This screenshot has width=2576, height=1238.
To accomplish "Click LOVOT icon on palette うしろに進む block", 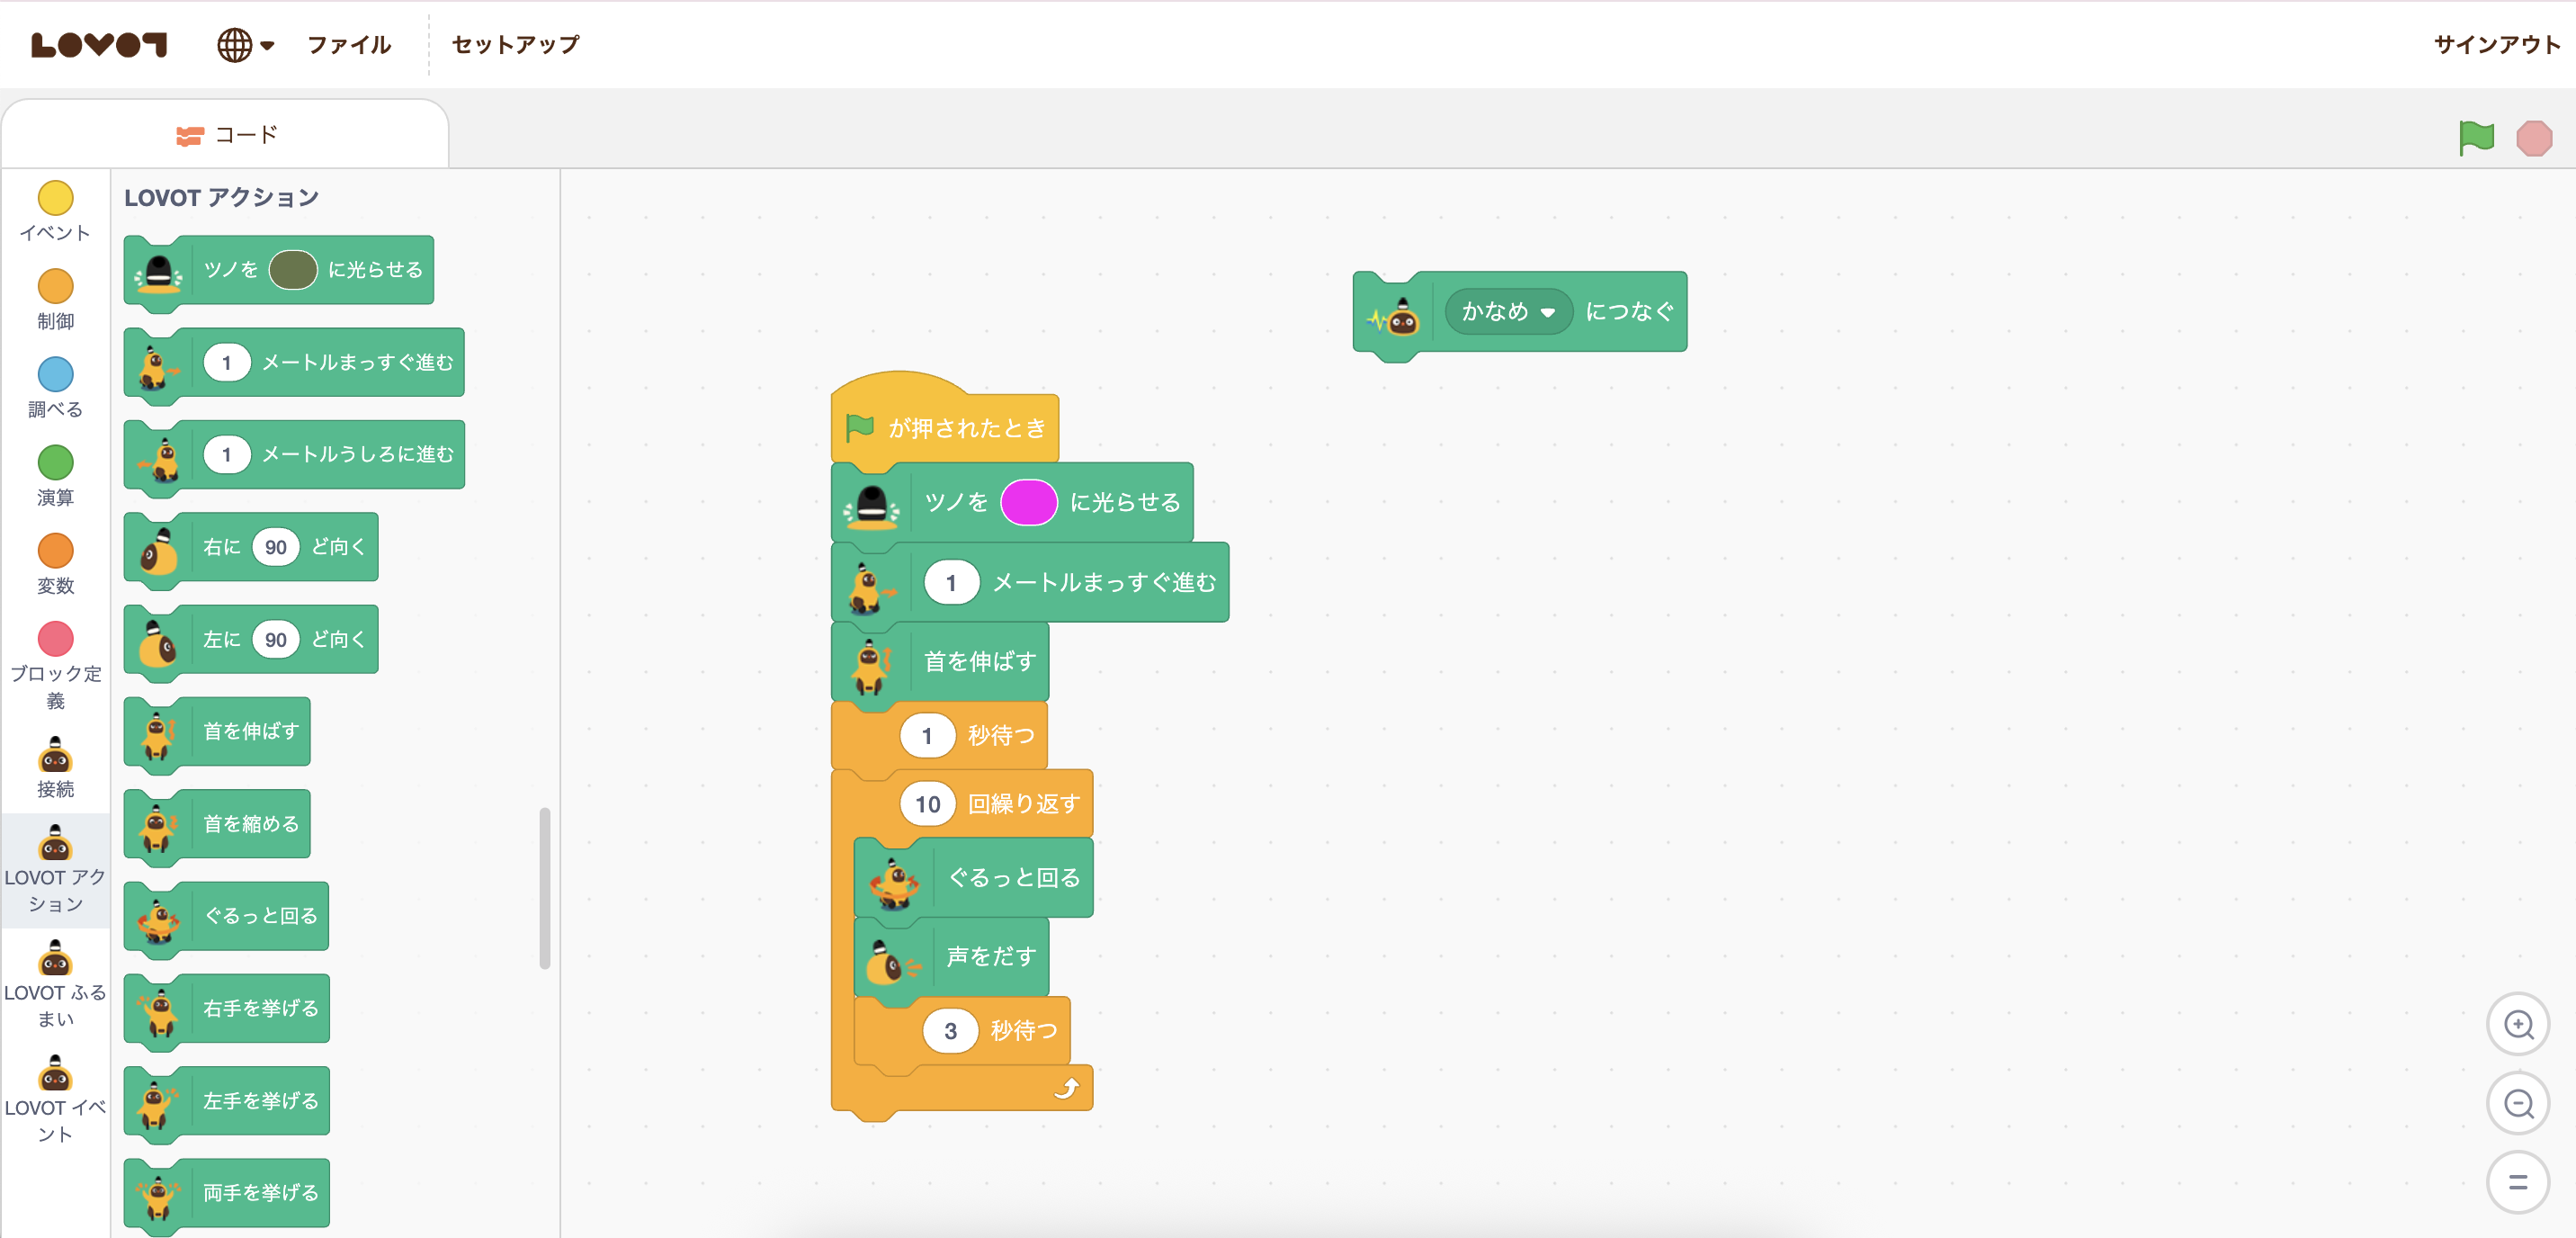I will pos(158,458).
